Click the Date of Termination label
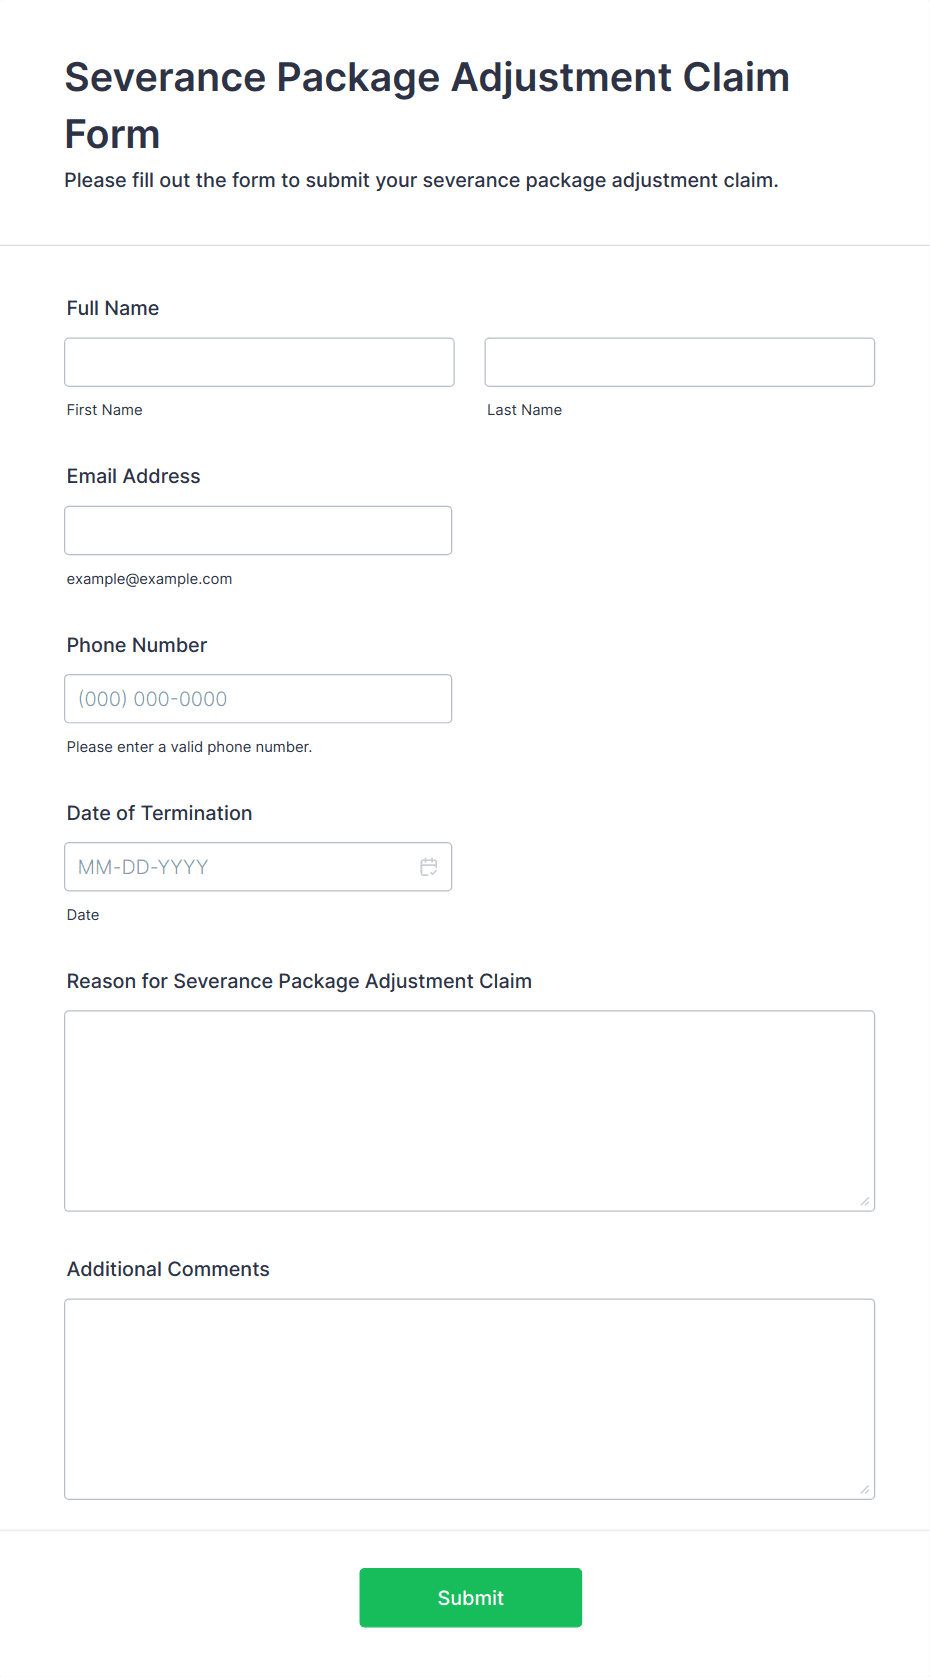This screenshot has height=1677, width=930. tap(160, 813)
